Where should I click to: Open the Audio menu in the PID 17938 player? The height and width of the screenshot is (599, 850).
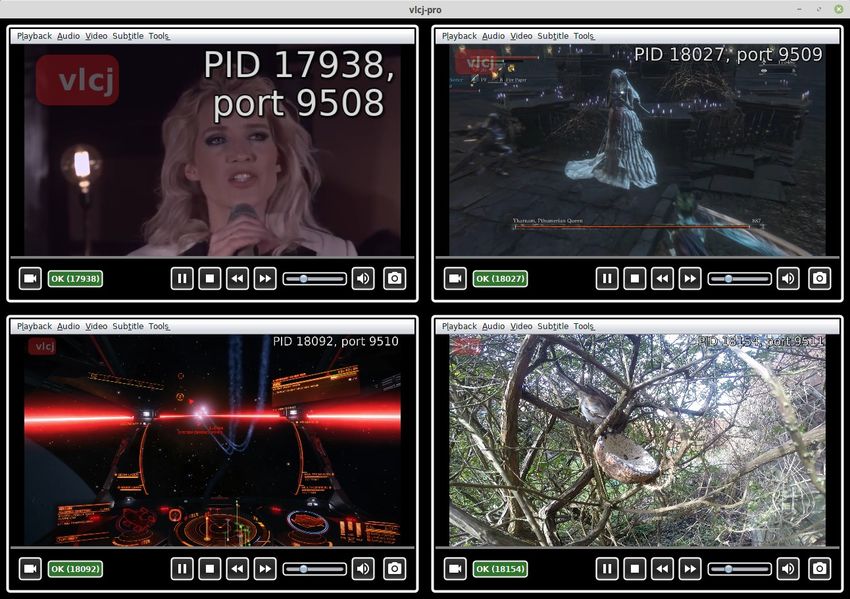click(x=68, y=36)
